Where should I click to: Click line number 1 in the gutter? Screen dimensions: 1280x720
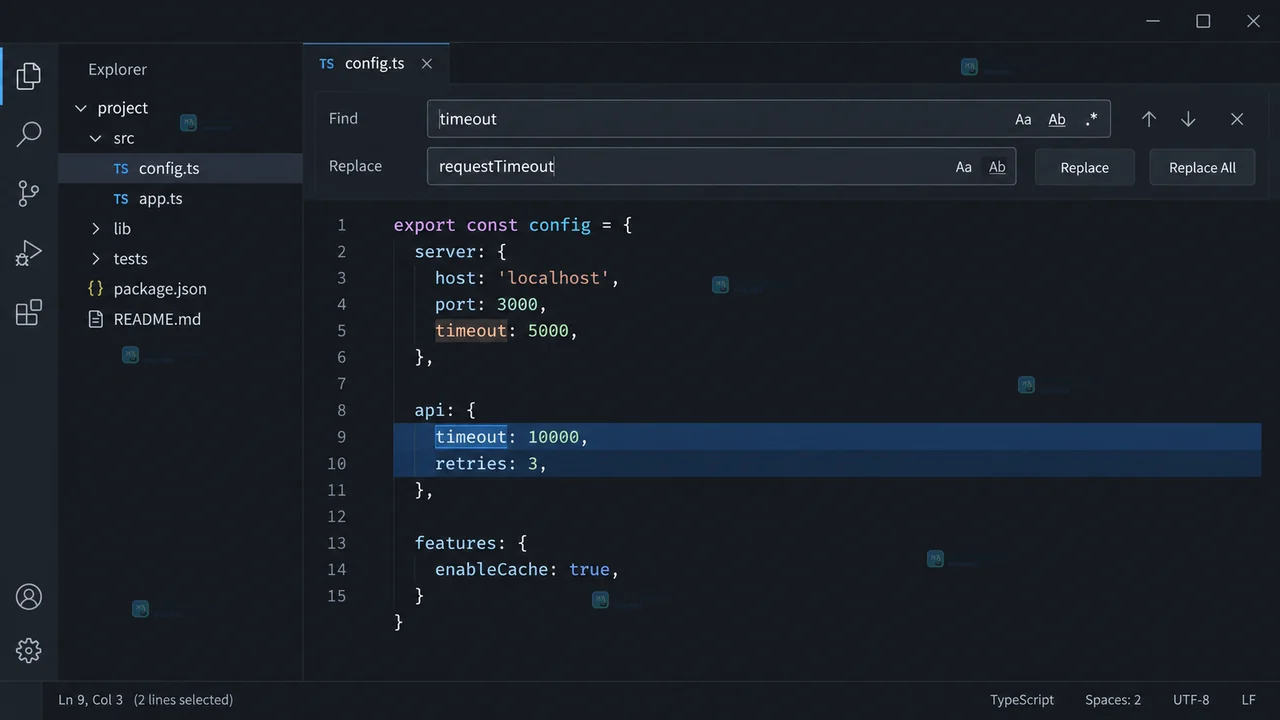[x=341, y=225]
